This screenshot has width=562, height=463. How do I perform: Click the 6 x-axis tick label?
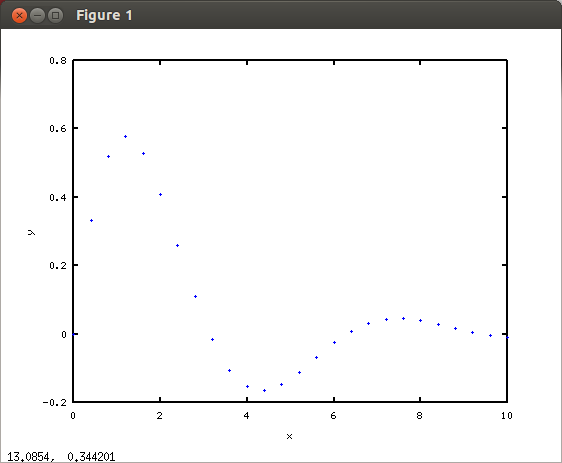[x=333, y=416]
